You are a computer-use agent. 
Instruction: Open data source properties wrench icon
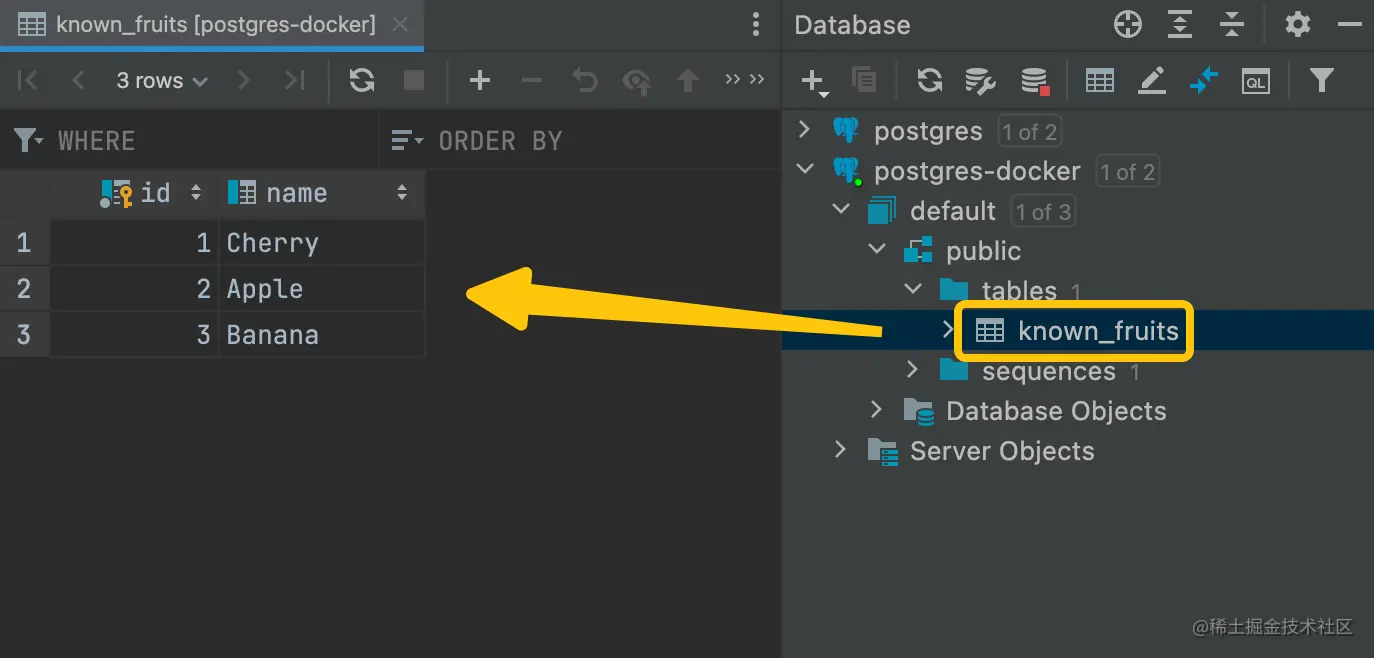pos(980,81)
